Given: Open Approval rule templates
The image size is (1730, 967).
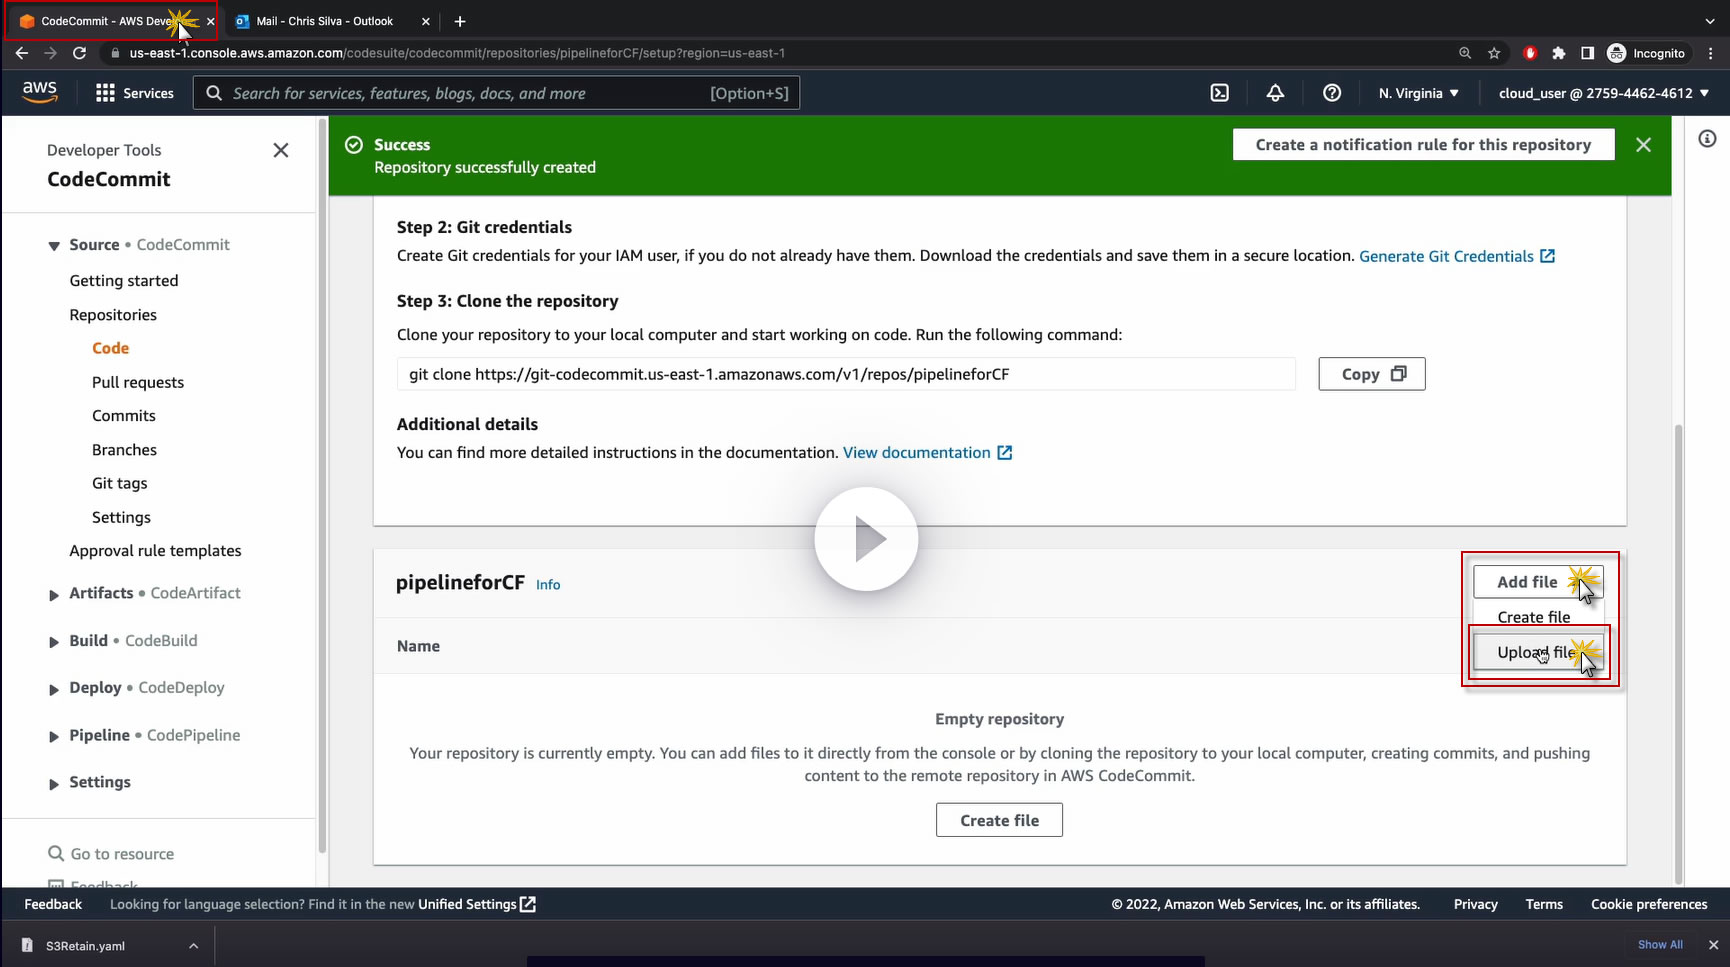Looking at the screenshot, I should coord(155,551).
